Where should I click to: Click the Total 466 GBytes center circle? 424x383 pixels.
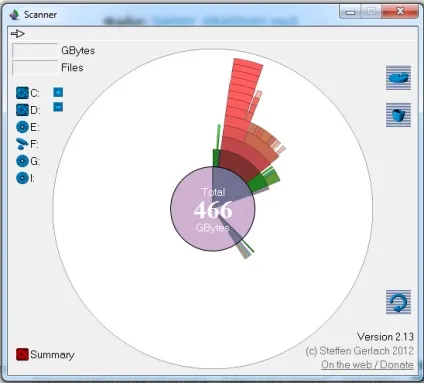213,209
